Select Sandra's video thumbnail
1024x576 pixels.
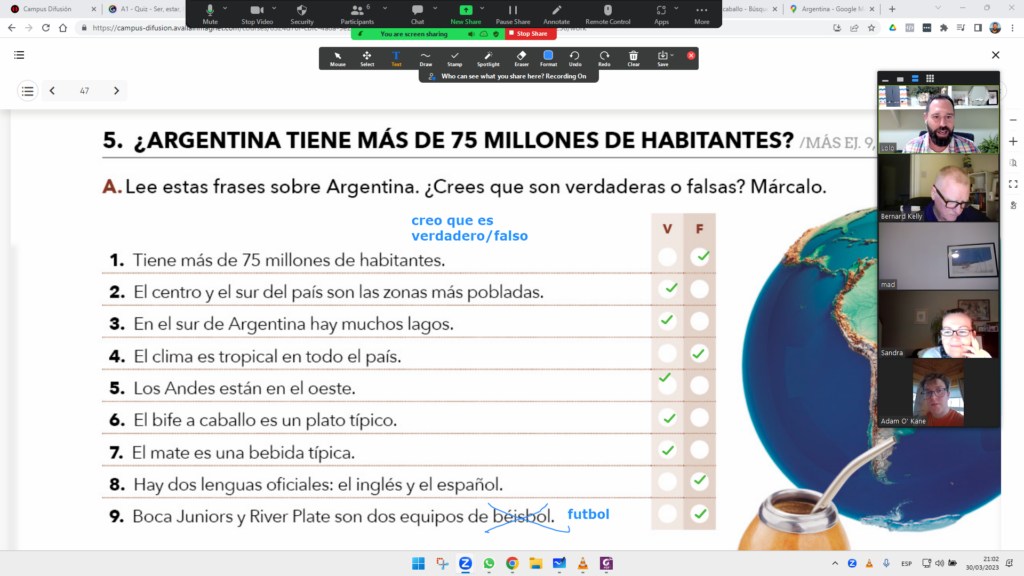tap(938, 325)
